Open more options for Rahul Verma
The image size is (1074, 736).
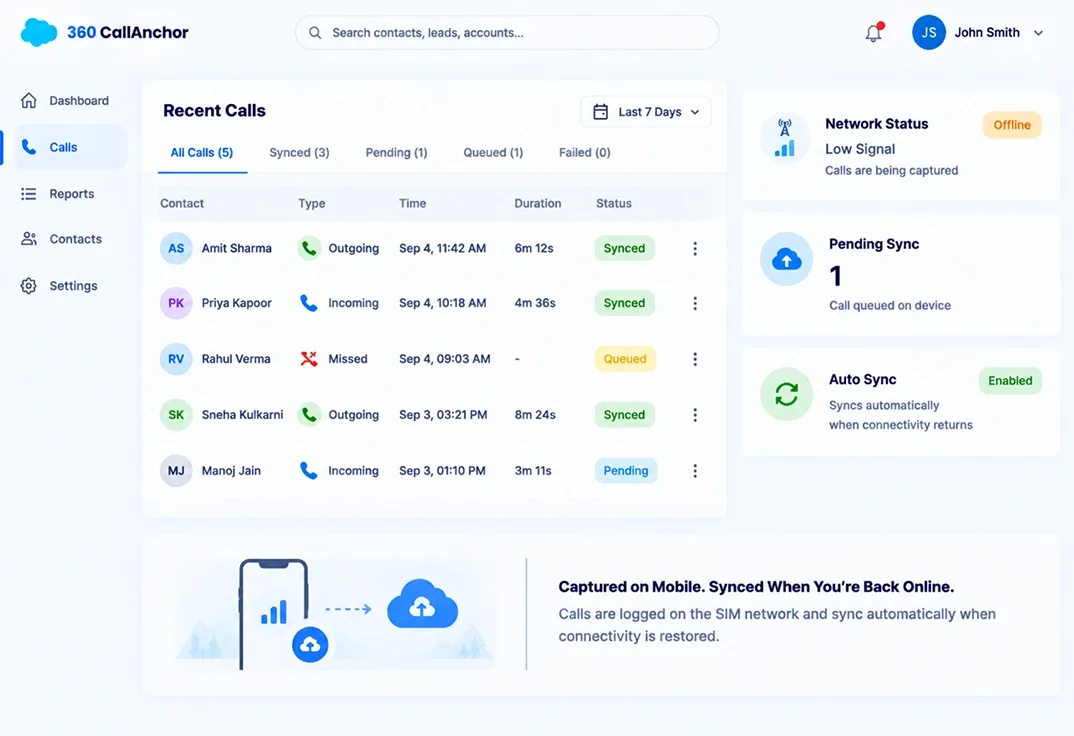695,359
